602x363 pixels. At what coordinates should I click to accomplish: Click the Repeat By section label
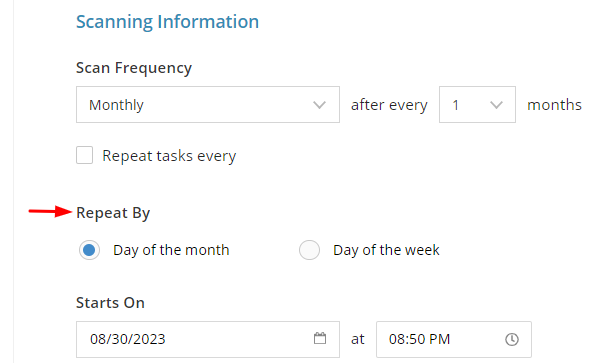[x=113, y=213]
